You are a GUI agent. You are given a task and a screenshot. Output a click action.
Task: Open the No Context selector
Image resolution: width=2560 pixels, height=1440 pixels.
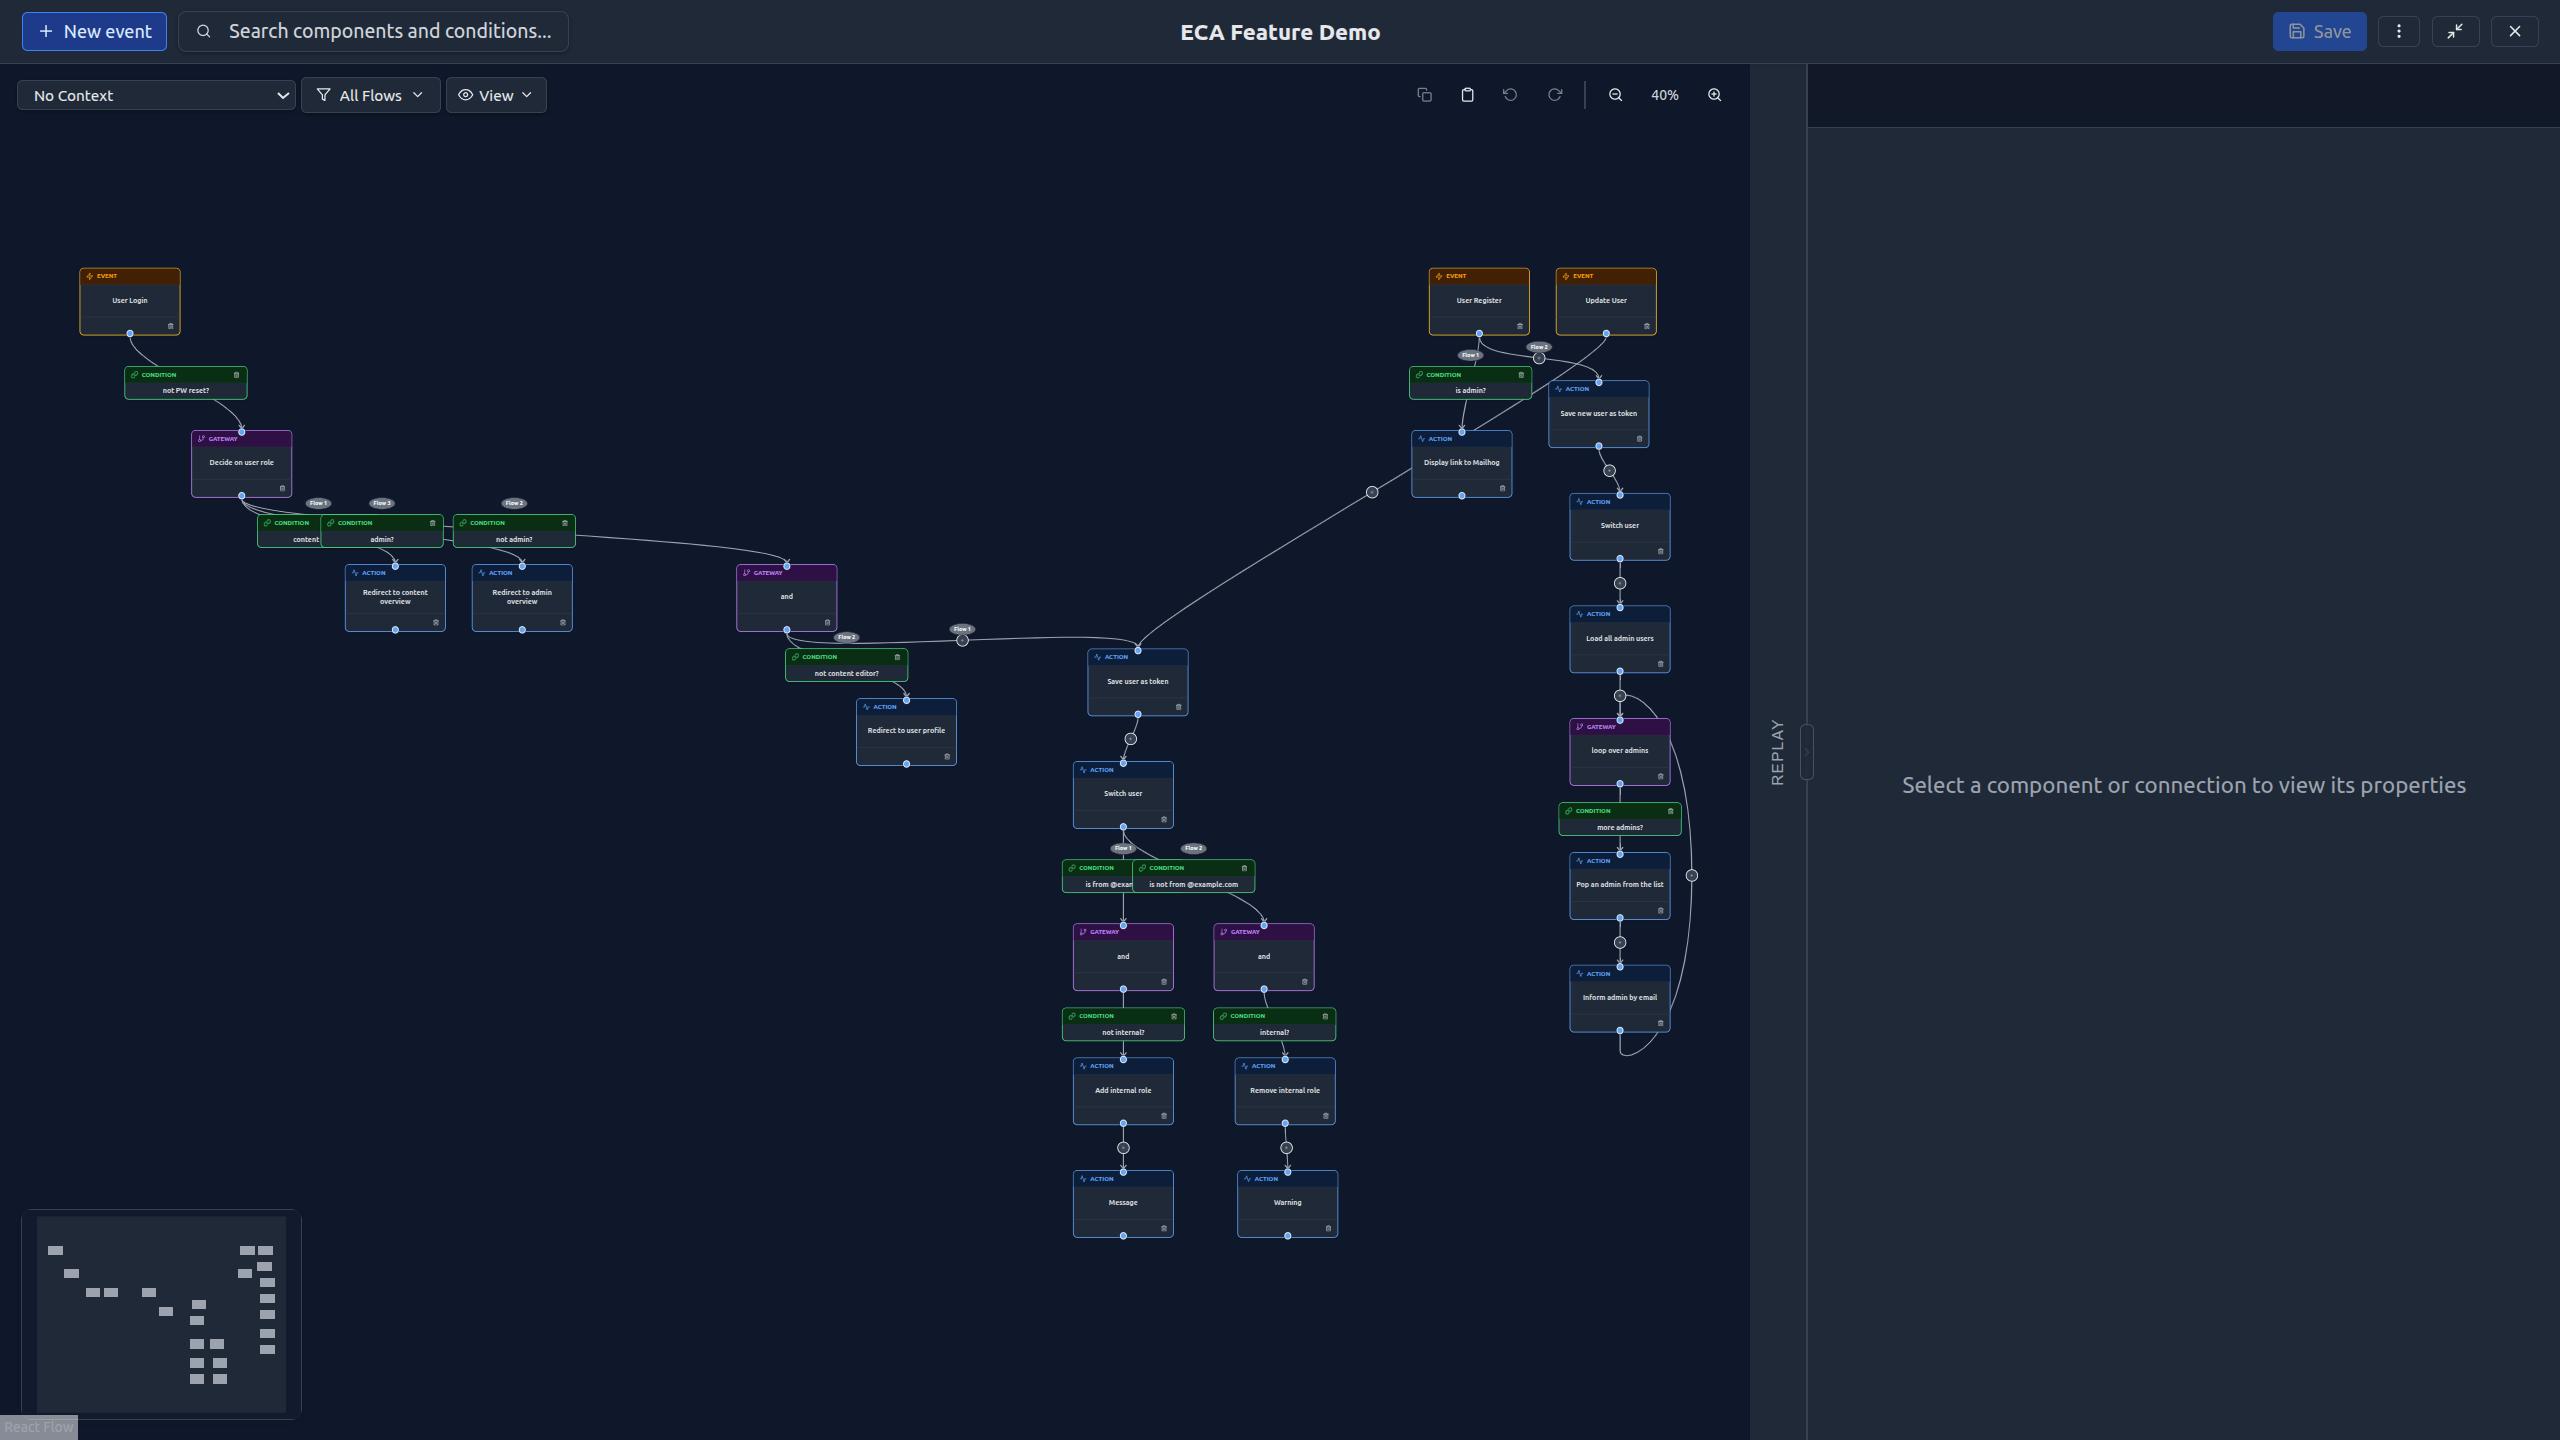pos(156,95)
